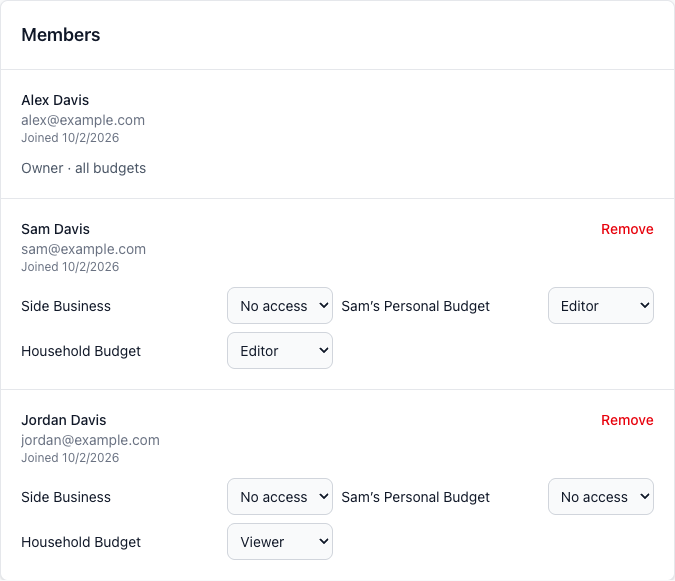The image size is (675, 581).
Task: Click Joined 10/2/2026 under Jordan Davis
Action: (70, 458)
